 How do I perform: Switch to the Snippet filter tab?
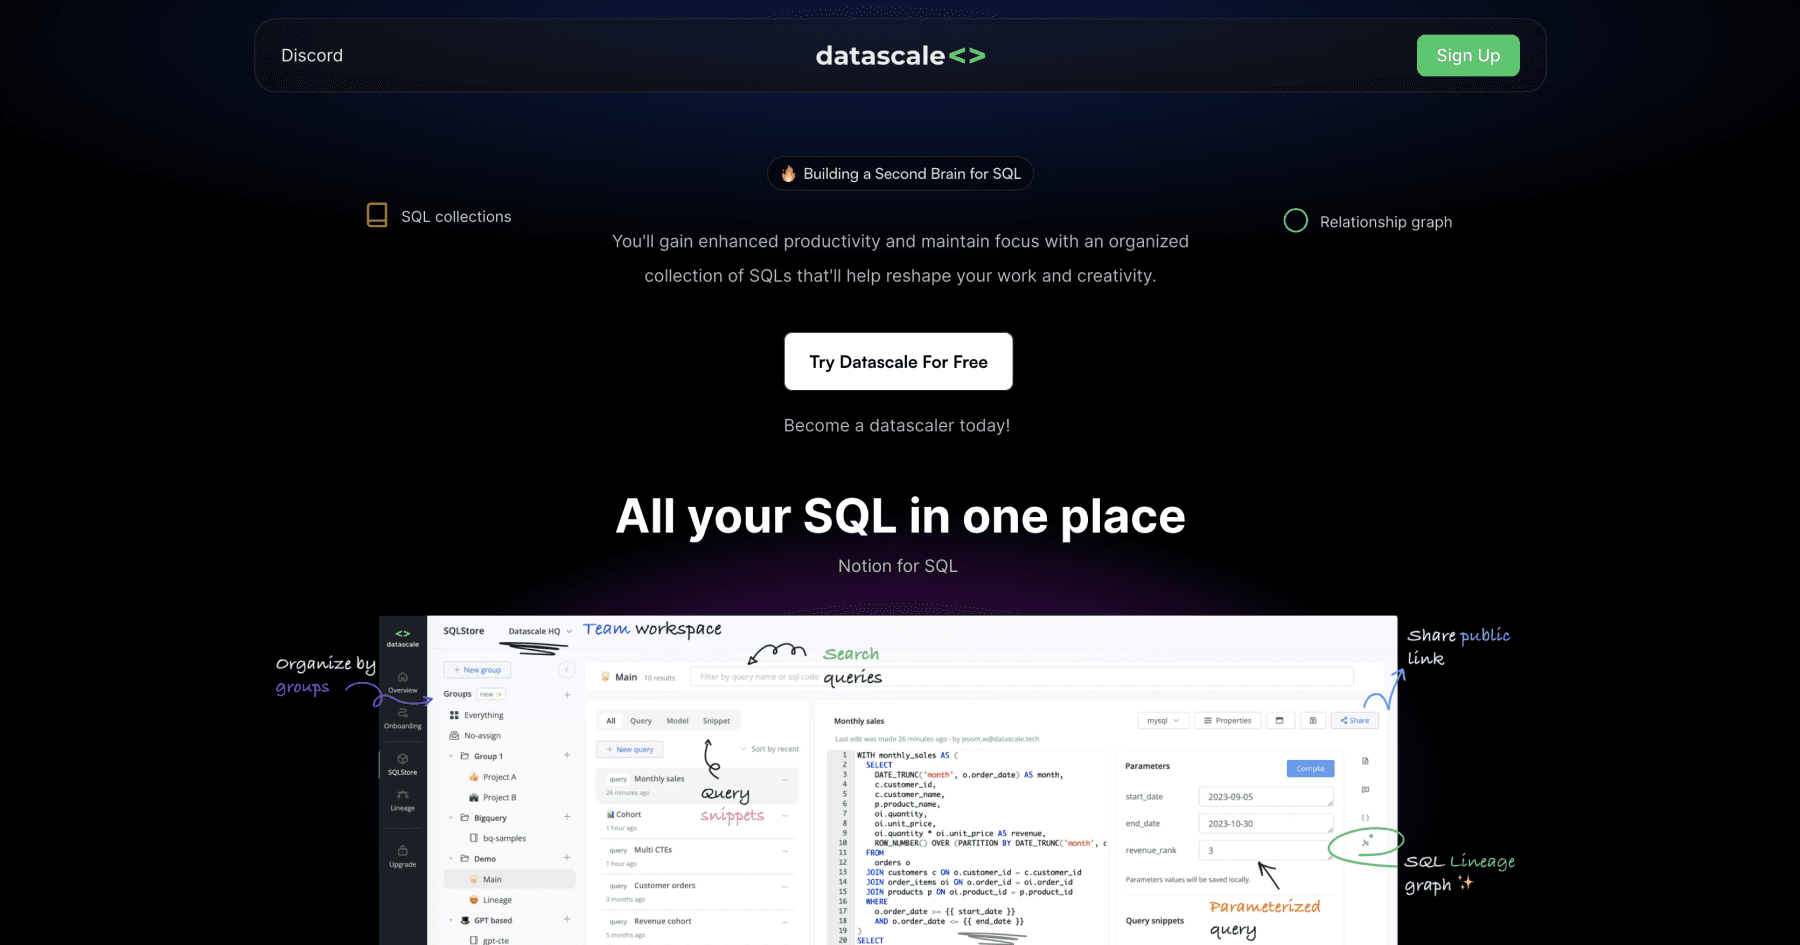716,720
